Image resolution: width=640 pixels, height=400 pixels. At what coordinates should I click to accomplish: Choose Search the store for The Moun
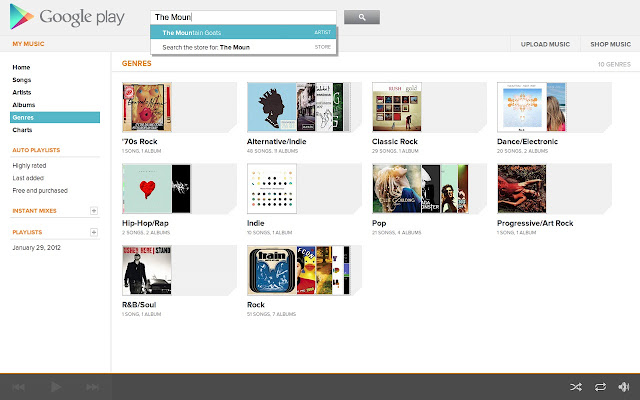(243, 47)
